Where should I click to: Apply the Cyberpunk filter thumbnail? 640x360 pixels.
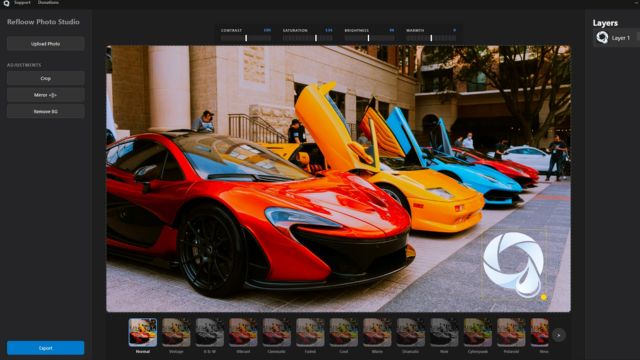coord(477,332)
